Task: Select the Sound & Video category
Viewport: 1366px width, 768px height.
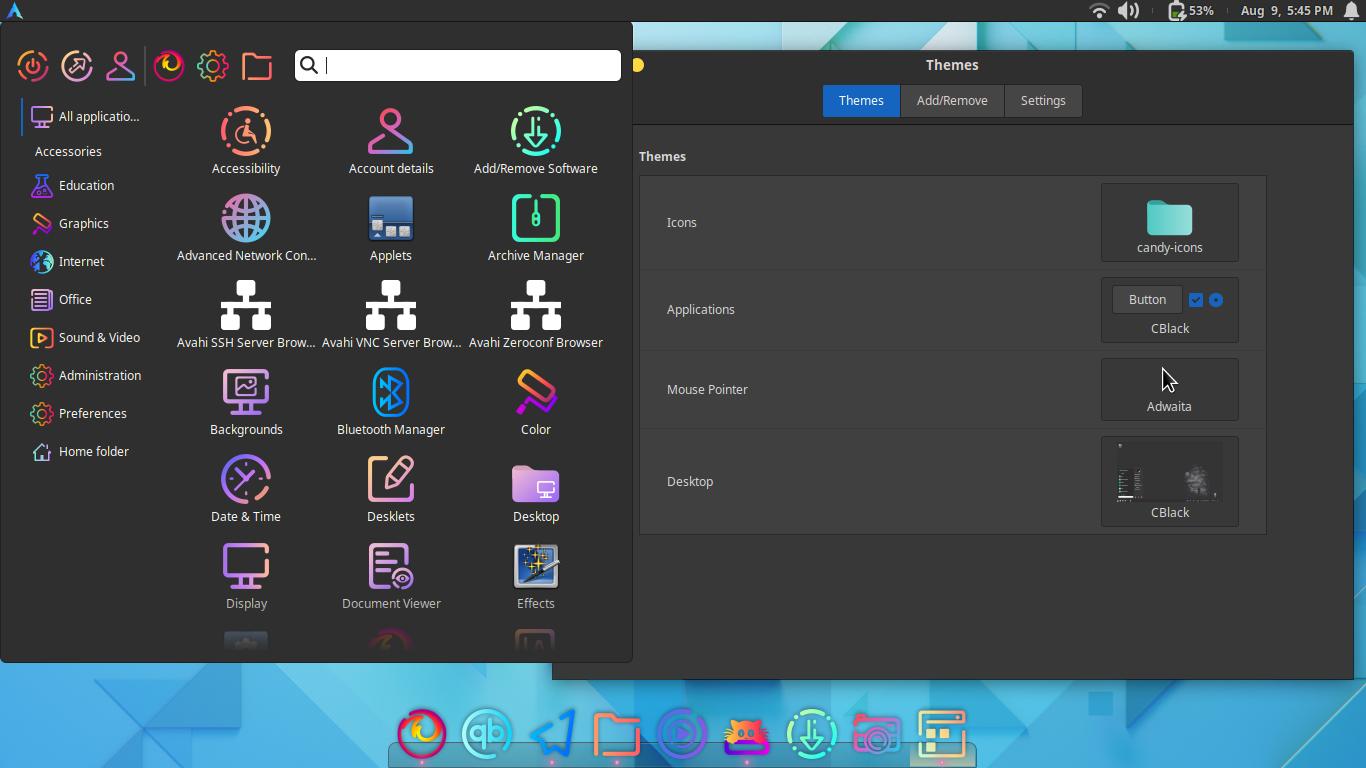Action: pyautogui.click(x=98, y=338)
